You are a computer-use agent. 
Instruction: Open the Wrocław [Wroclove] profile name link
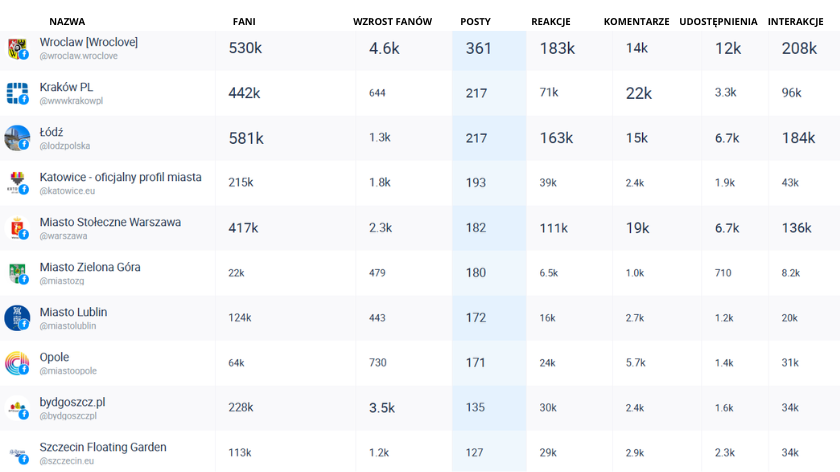[89, 42]
